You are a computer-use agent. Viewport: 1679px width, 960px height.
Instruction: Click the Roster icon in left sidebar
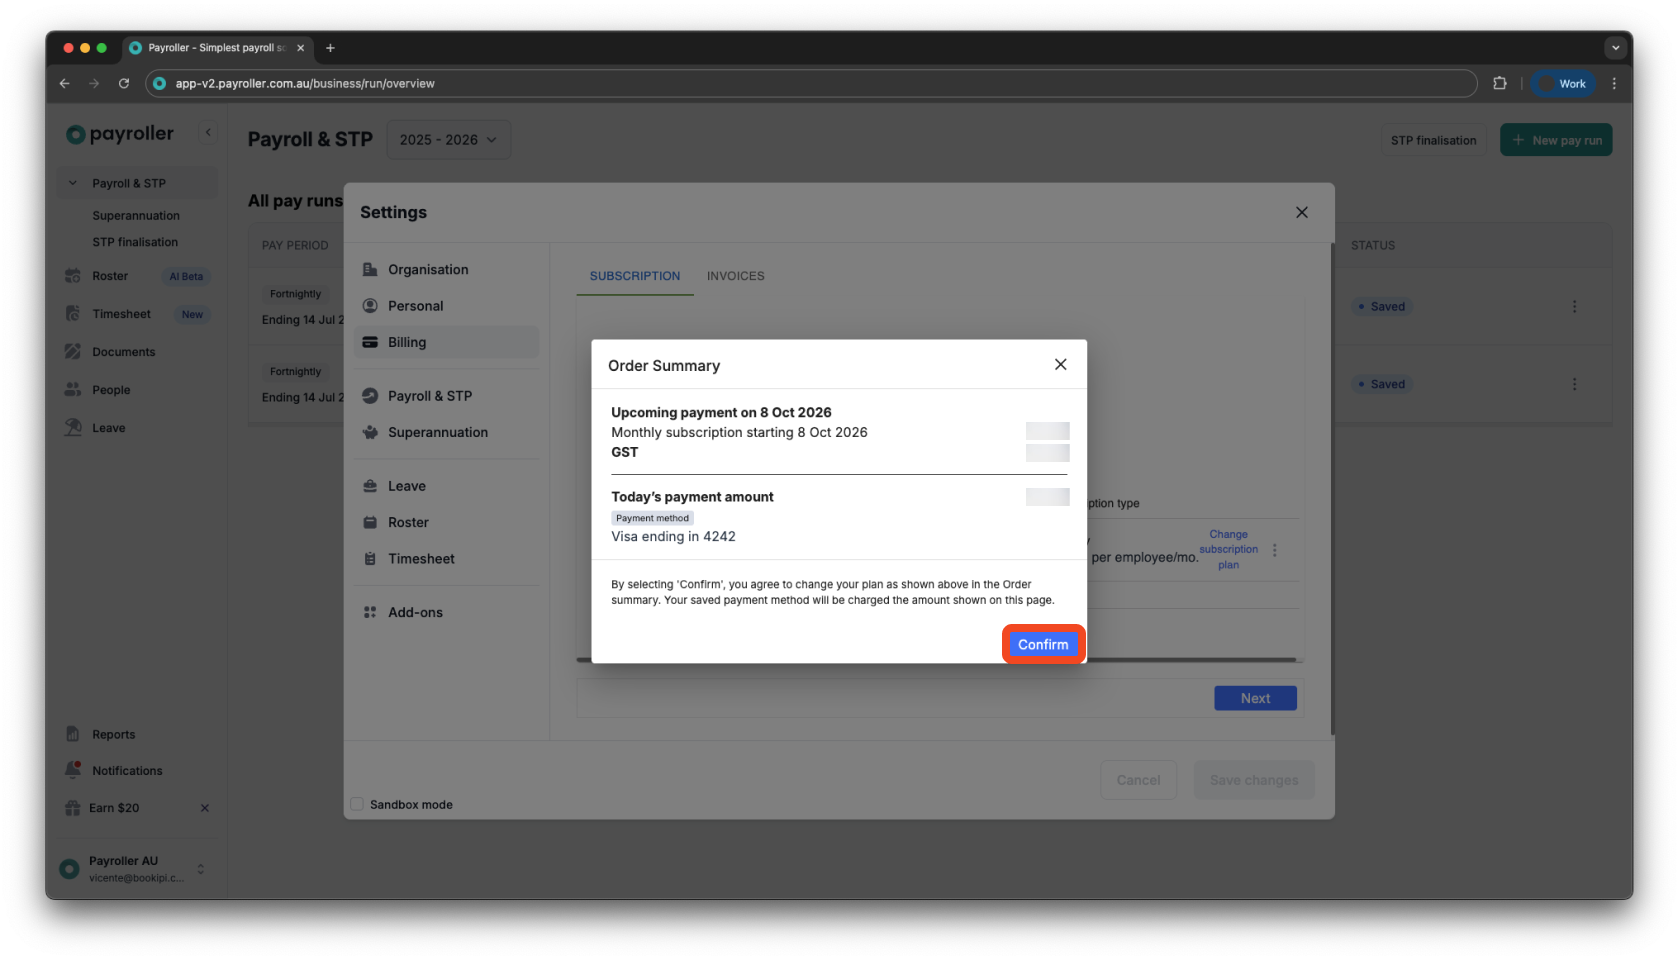[x=73, y=276]
